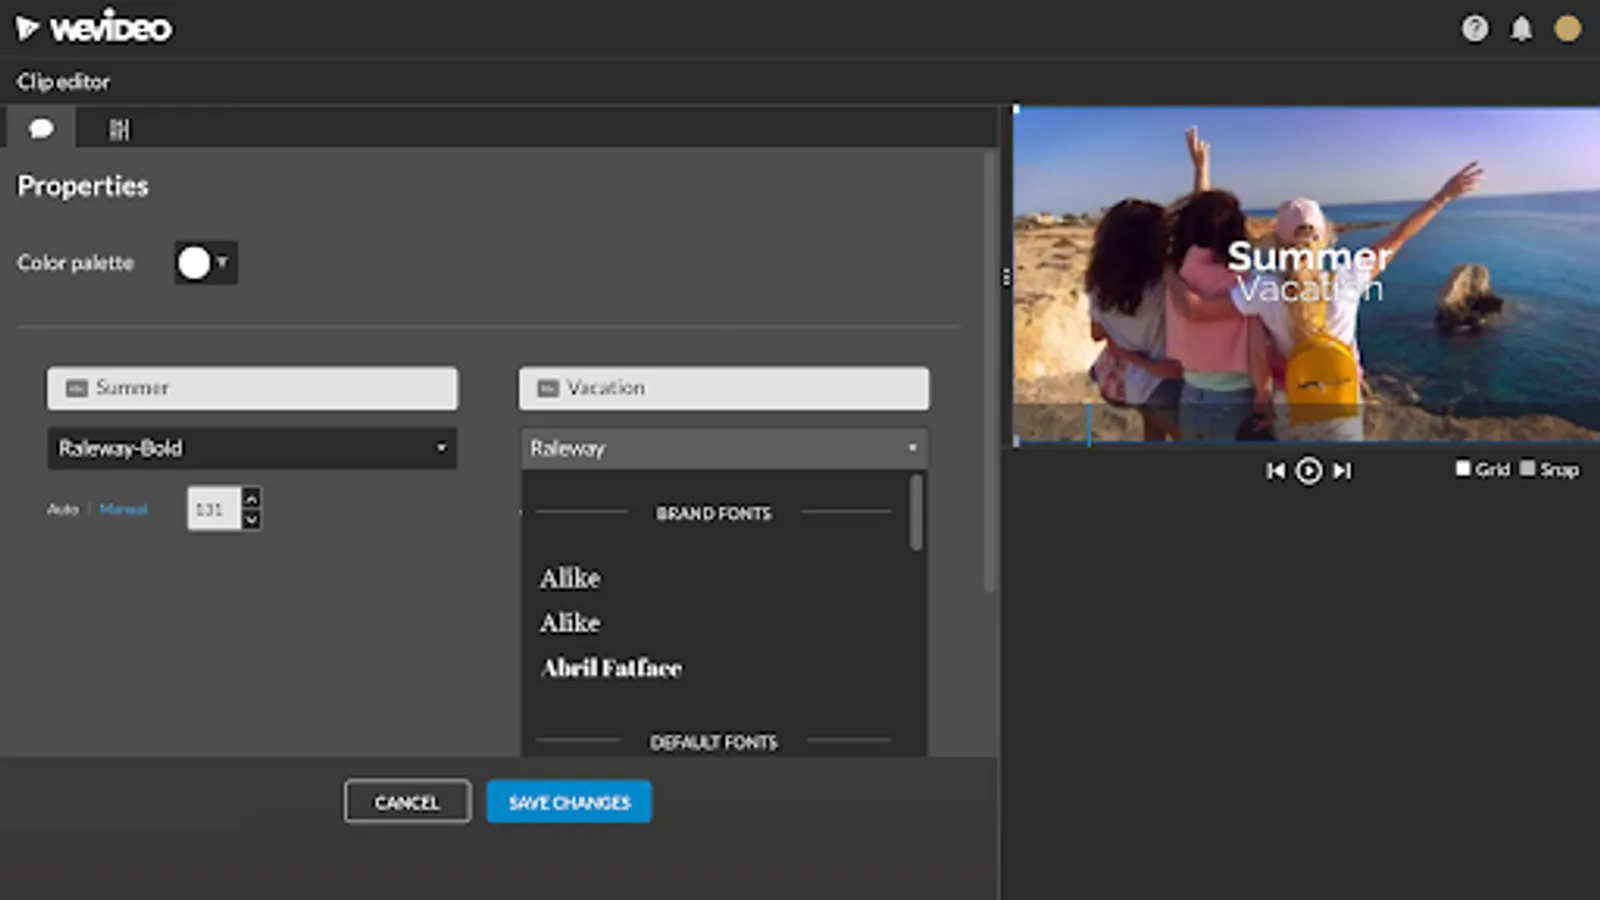This screenshot has width=1600, height=900.
Task: Open the Color palette swatch picker
Action: click(205, 263)
